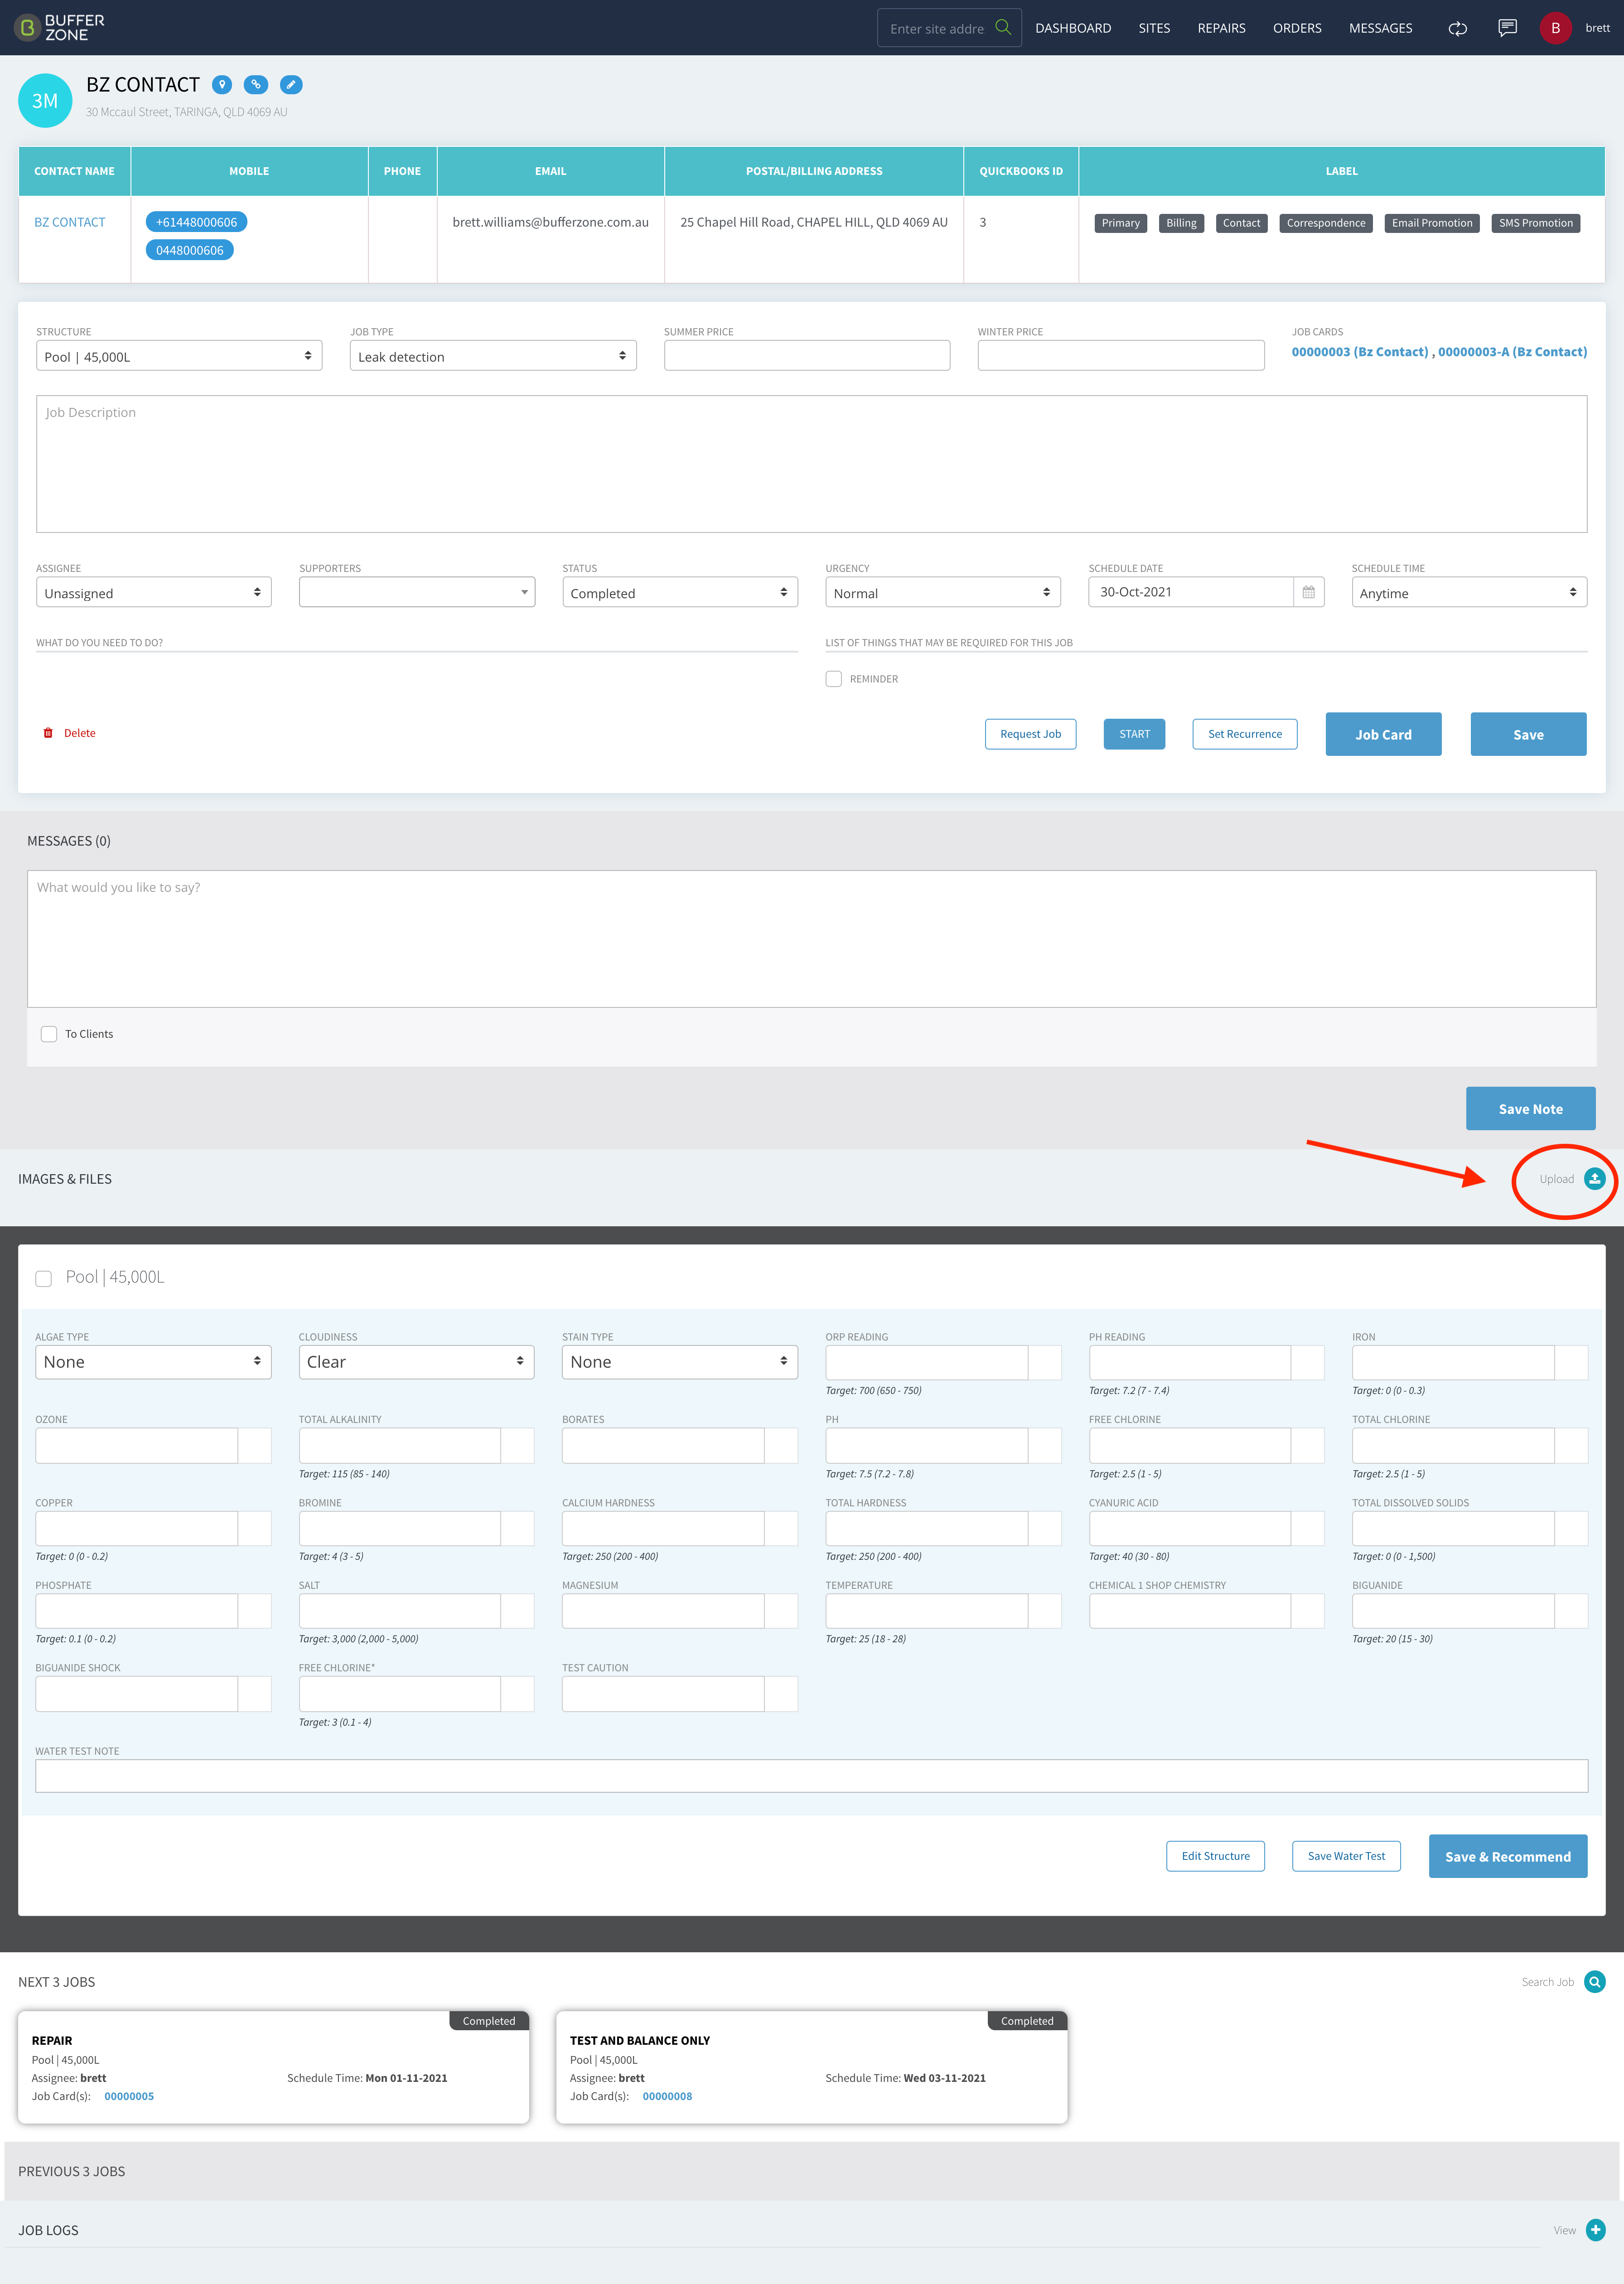Click the Job Card button
Viewport: 1624px width, 2284px height.
pyautogui.click(x=1383, y=734)
